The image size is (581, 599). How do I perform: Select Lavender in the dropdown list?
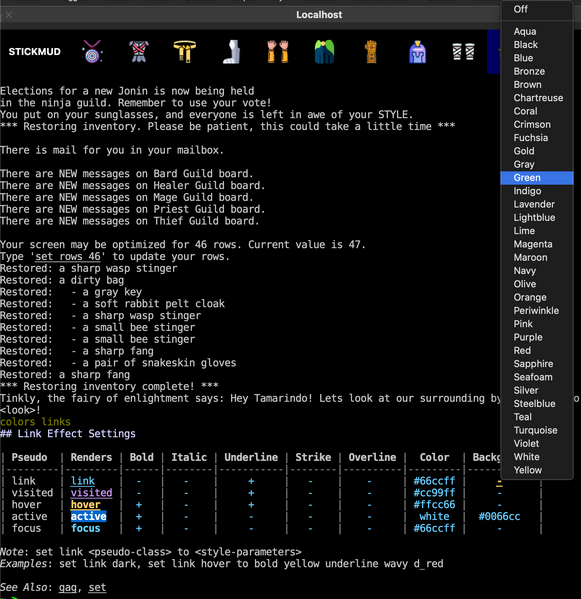point(537,204)
